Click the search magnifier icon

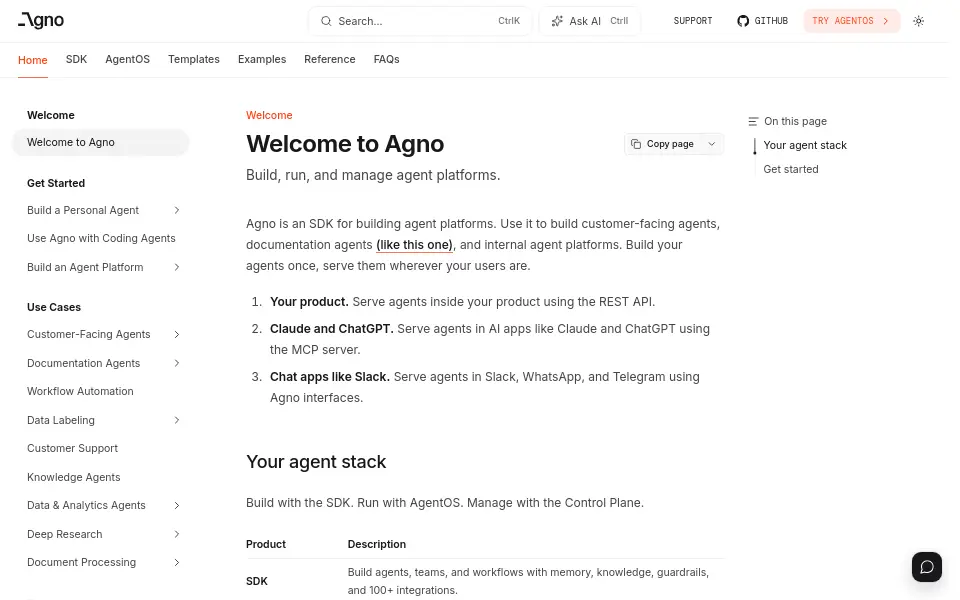[x=326, y=21]
